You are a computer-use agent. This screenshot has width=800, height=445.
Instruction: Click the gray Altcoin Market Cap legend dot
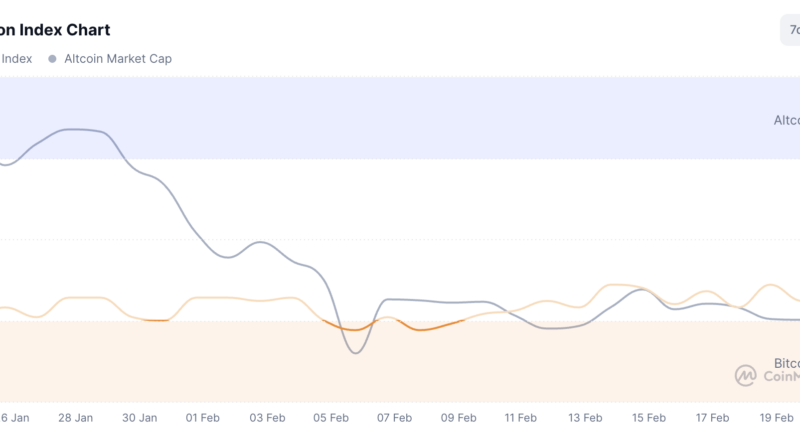point(52,59)
